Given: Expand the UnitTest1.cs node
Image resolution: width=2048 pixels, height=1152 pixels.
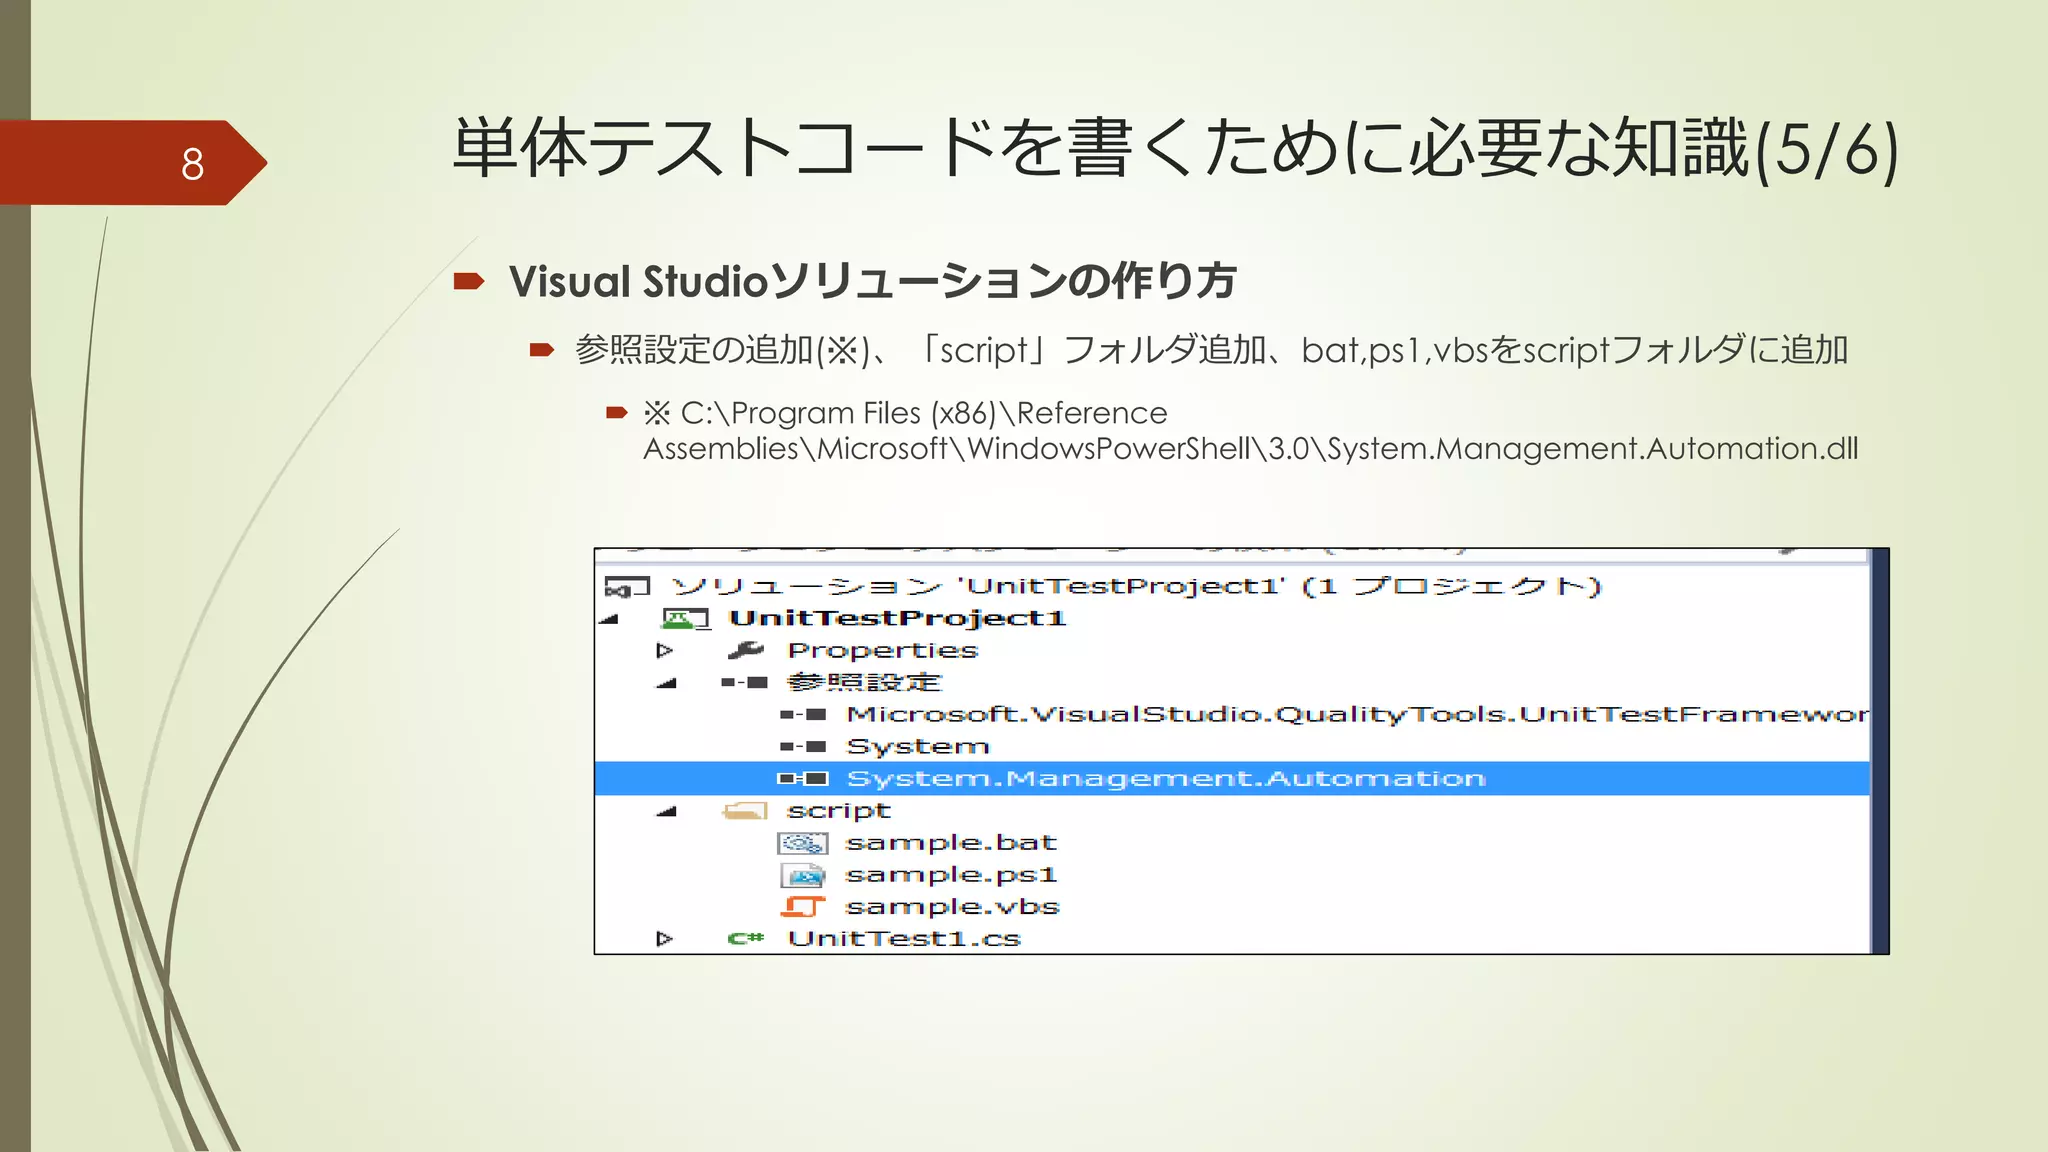Looking at the screenshot, I should coord(664,939).
